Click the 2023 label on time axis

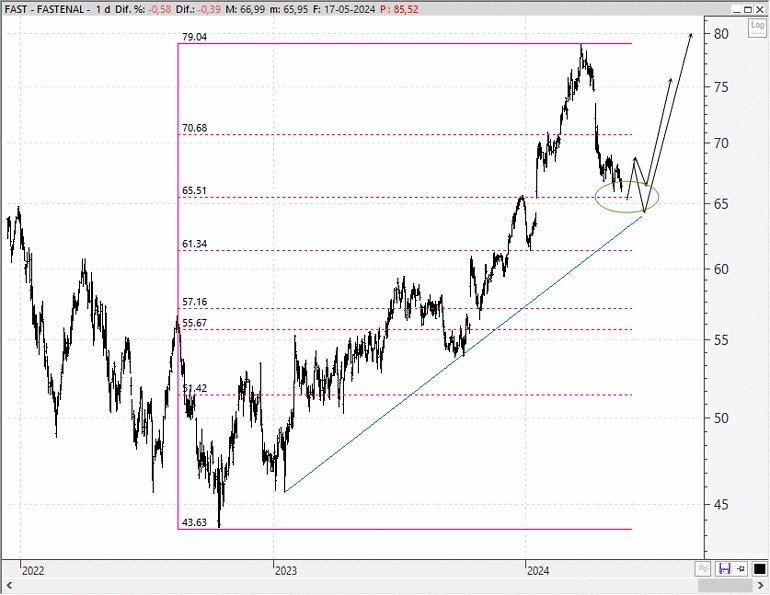point(286,571)
